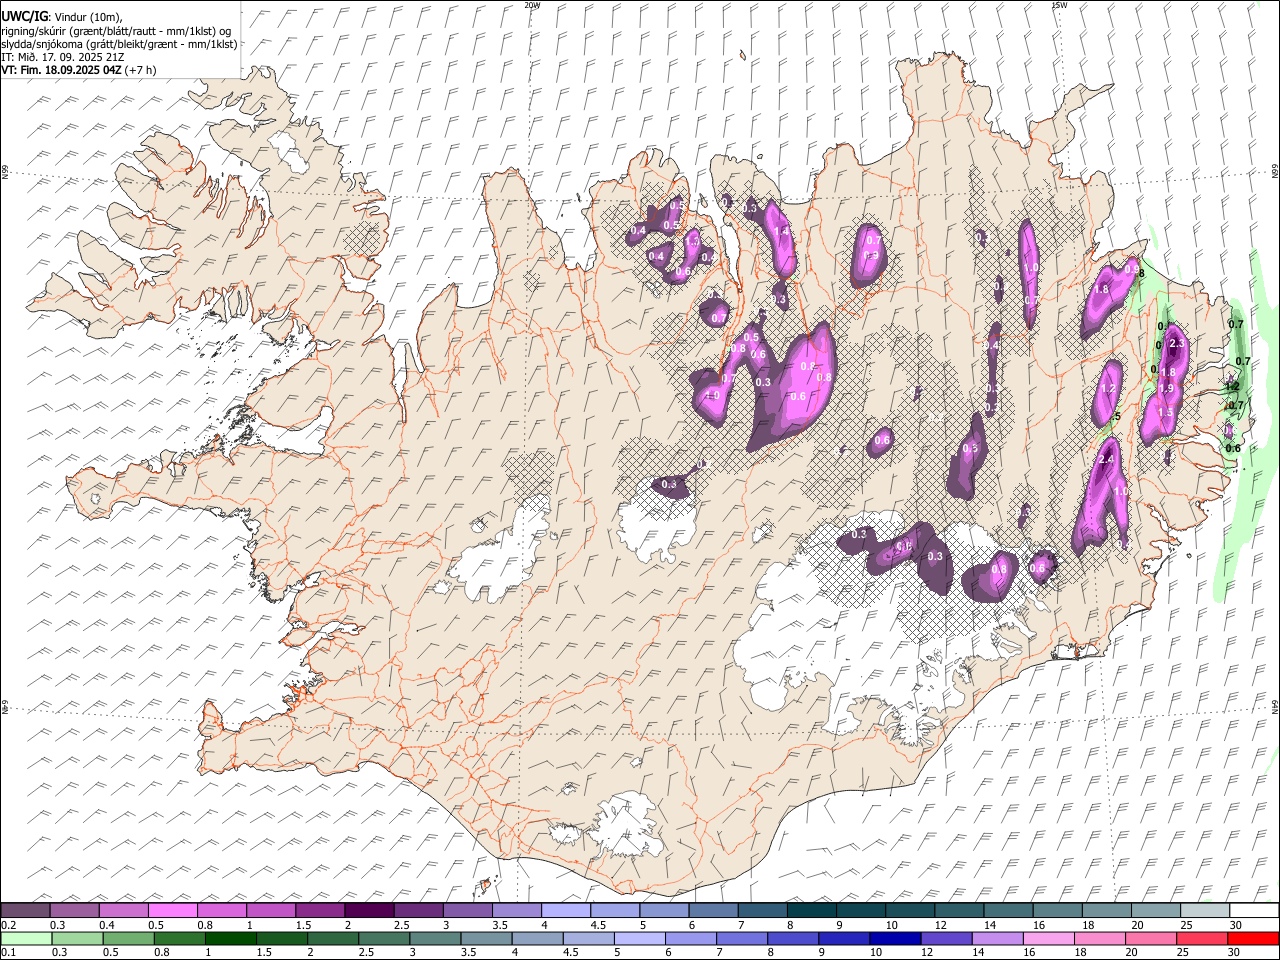Pick the palest green 0.1 rain legend swatch
1280x960 pixels.
click(26, 939)
